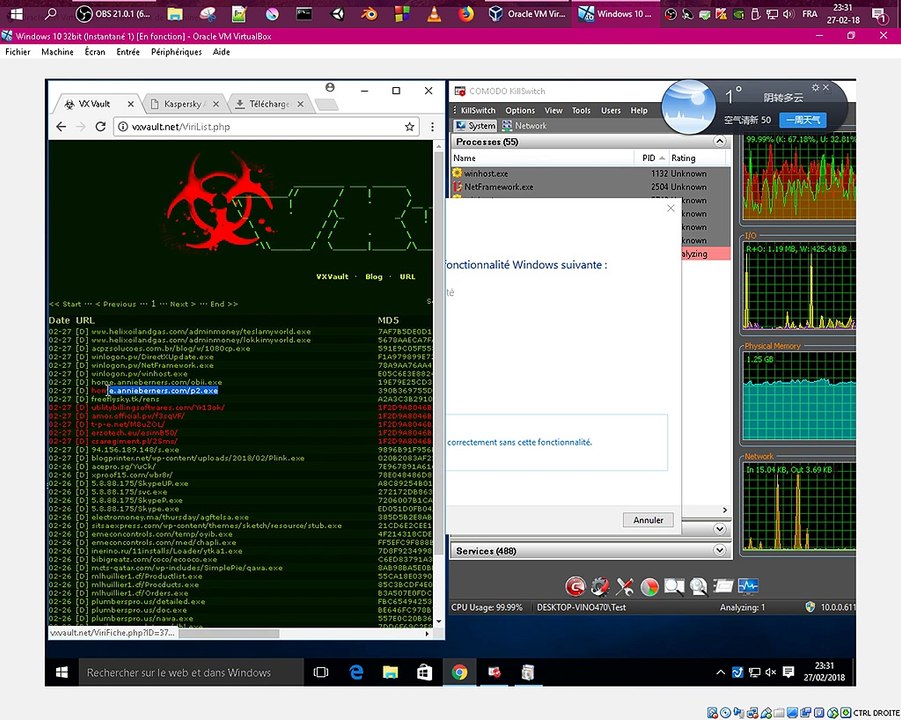Click the Windows search box in VM taskbar
901x720 pixels.
pos(190,672)
